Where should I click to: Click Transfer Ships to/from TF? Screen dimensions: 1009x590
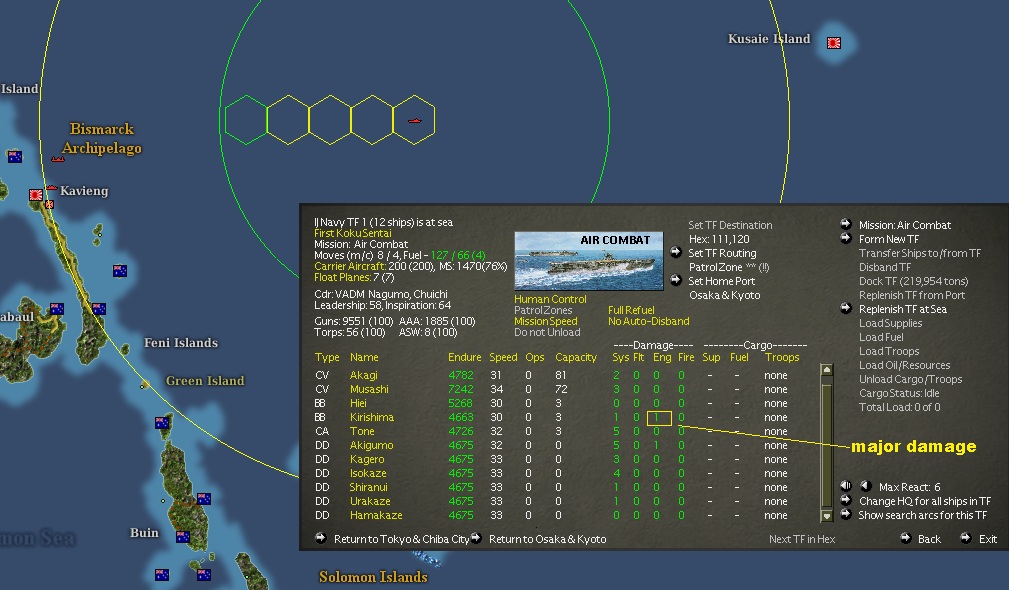coord(920,253)
